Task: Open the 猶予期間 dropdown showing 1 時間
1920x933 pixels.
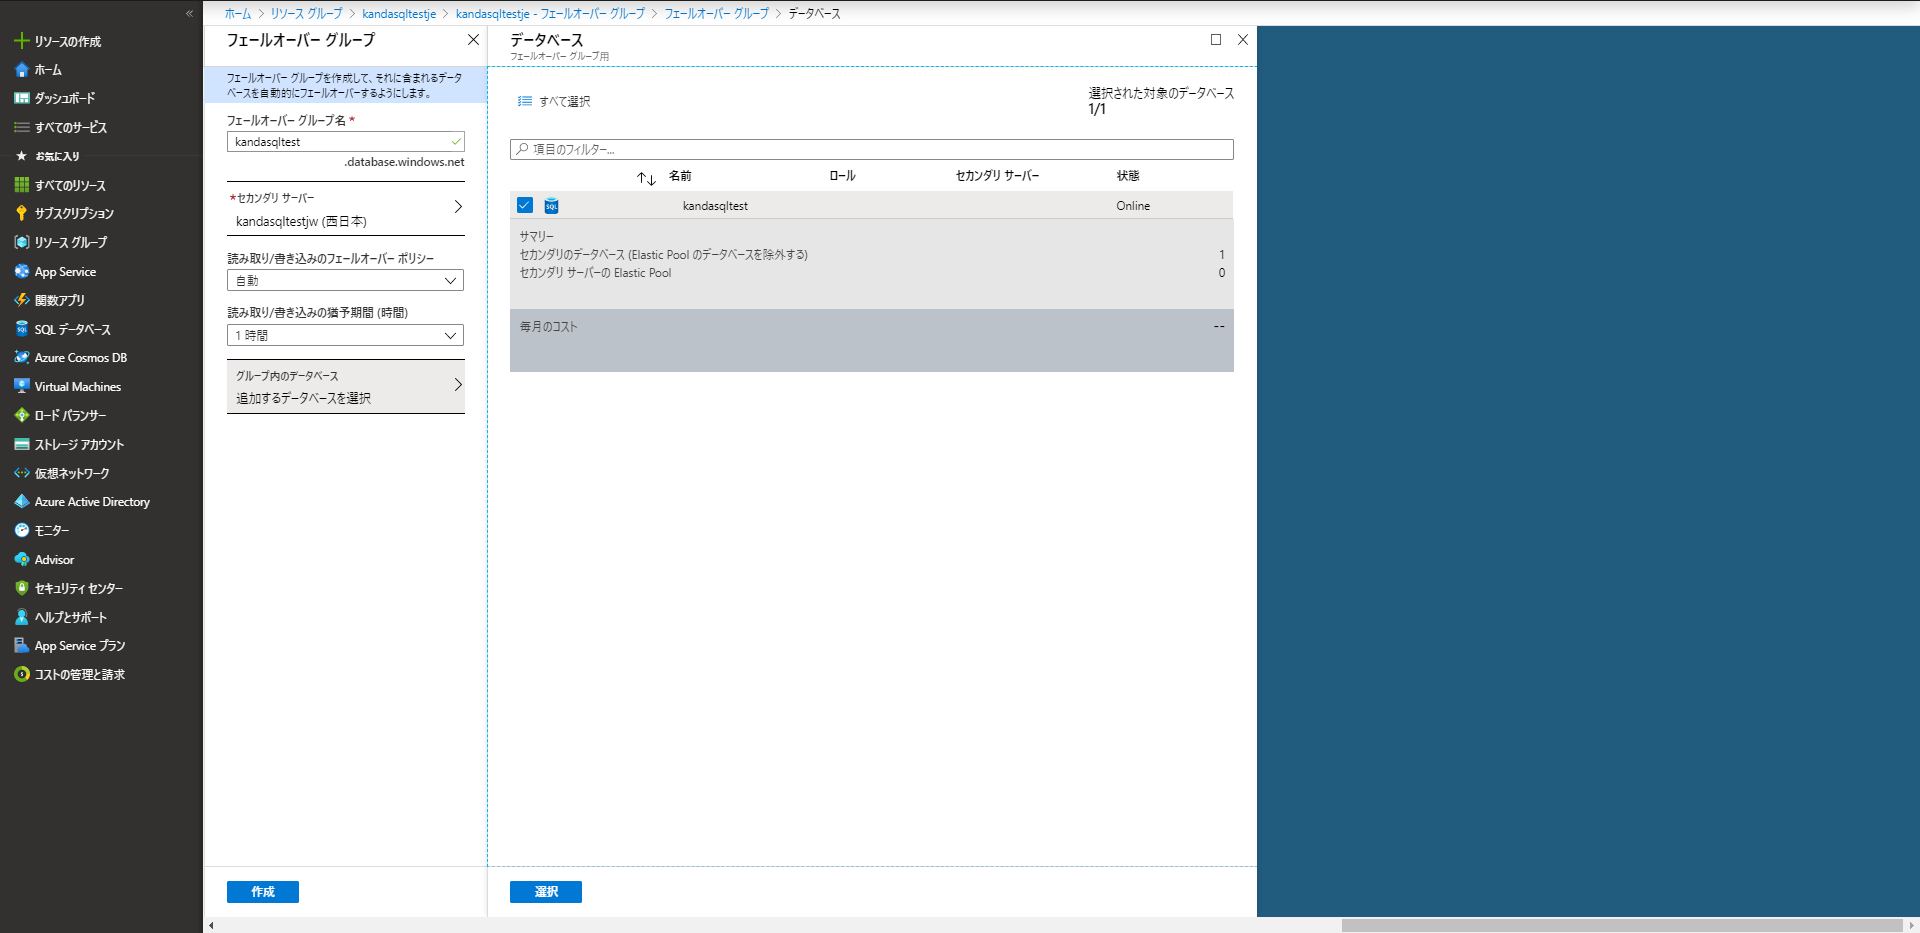Action: (345, 336)
